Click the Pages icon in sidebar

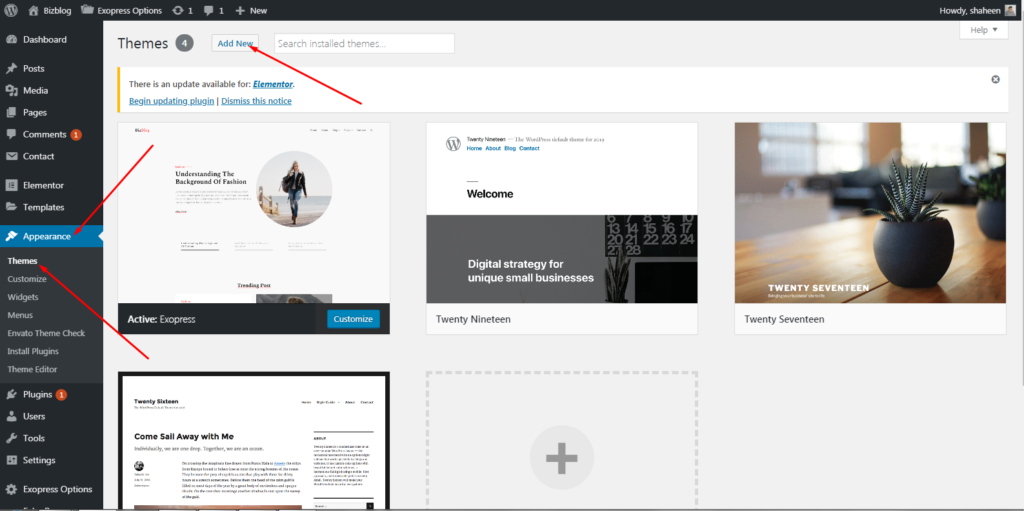(11, 112)
